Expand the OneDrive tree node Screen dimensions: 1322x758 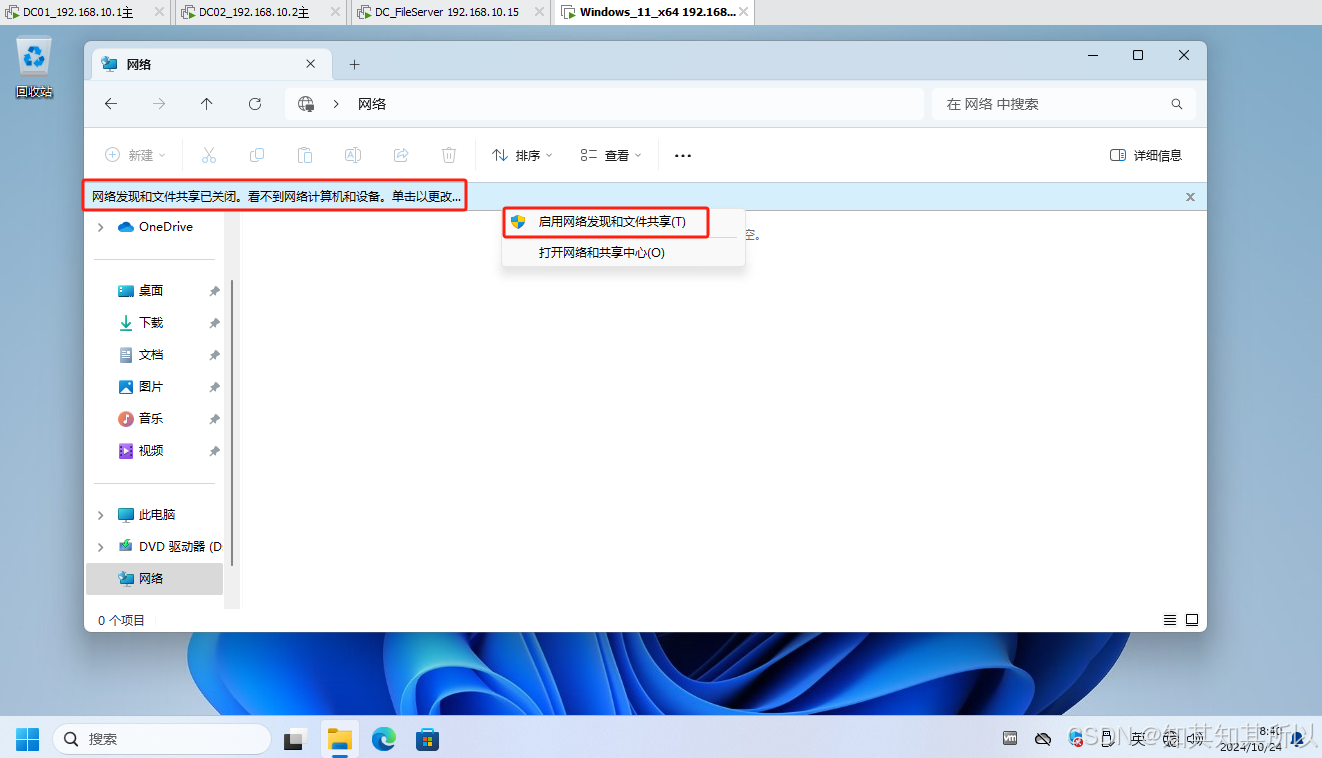coord(100,227)
